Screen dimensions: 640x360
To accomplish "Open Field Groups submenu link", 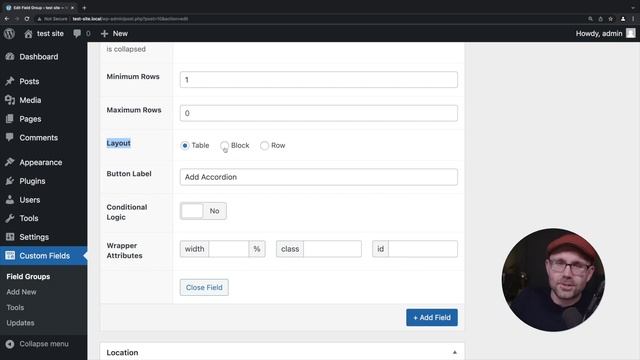I will [x=28, y=276].
